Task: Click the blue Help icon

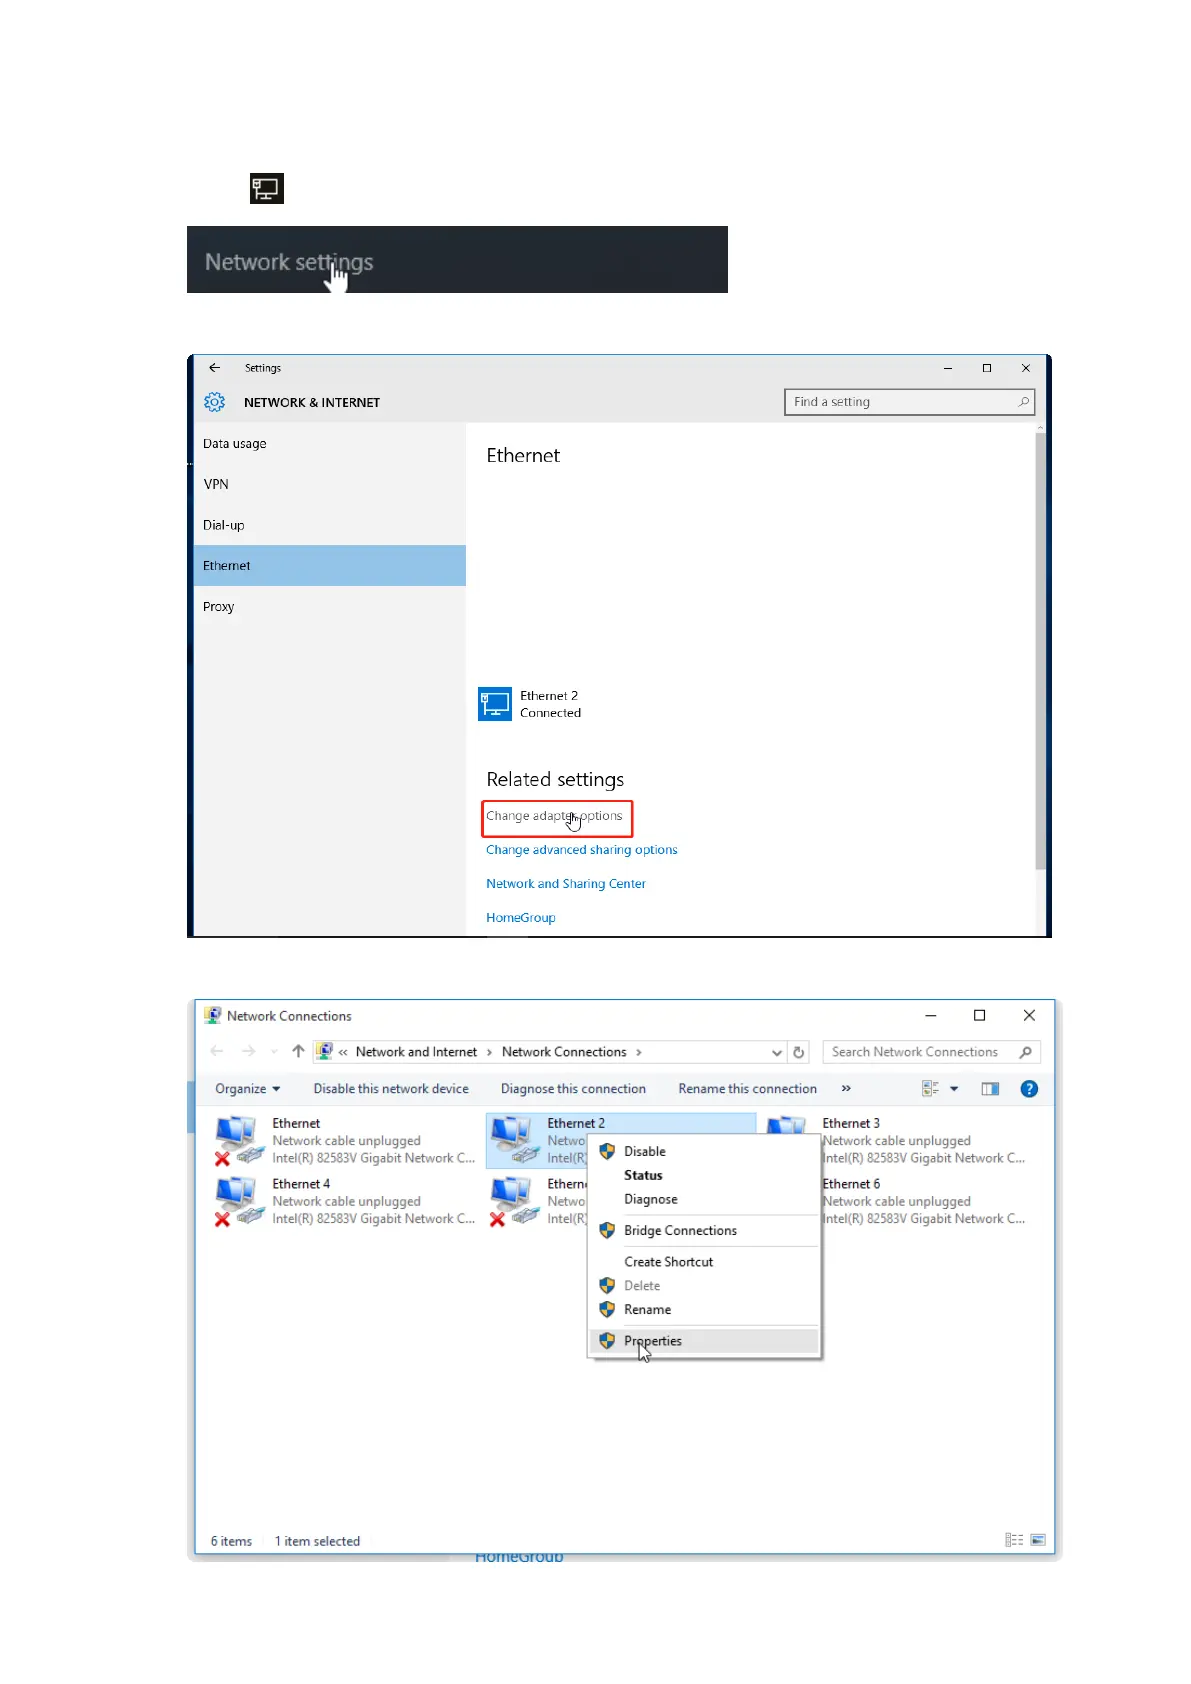Action: click(x=1029, y=1089)
